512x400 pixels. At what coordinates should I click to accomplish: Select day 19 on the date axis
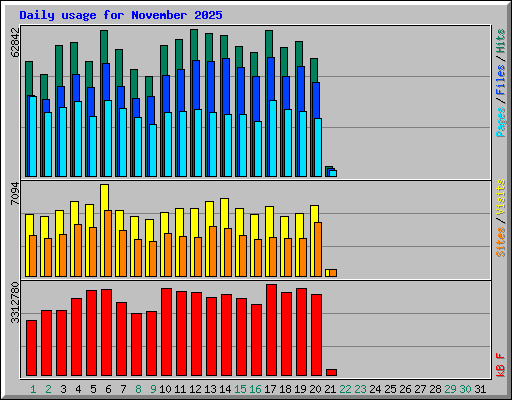300,389
